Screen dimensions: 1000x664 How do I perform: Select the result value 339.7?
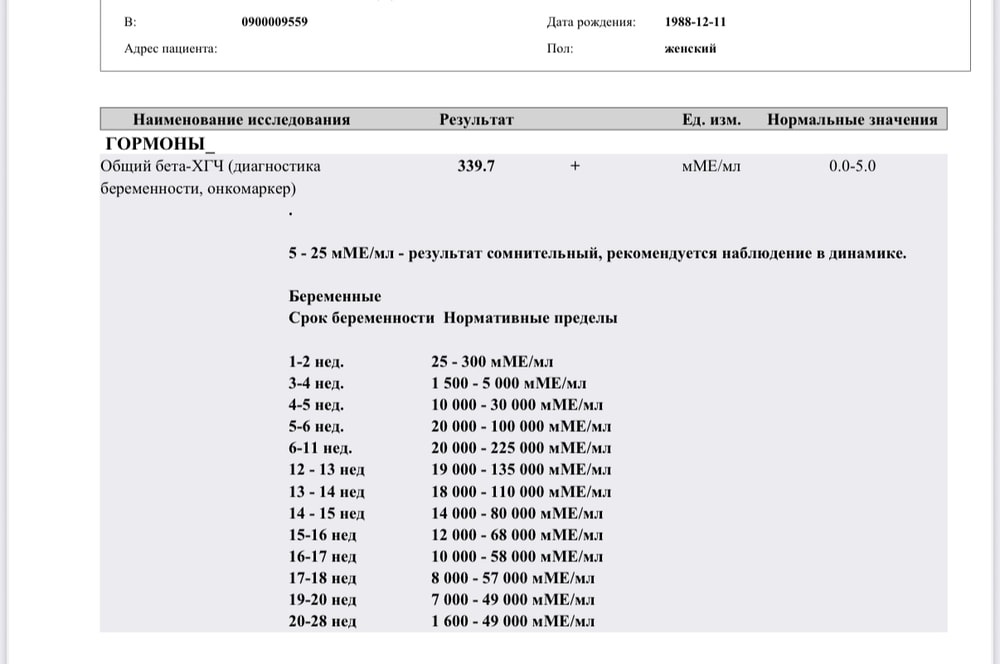pos(476,167)
